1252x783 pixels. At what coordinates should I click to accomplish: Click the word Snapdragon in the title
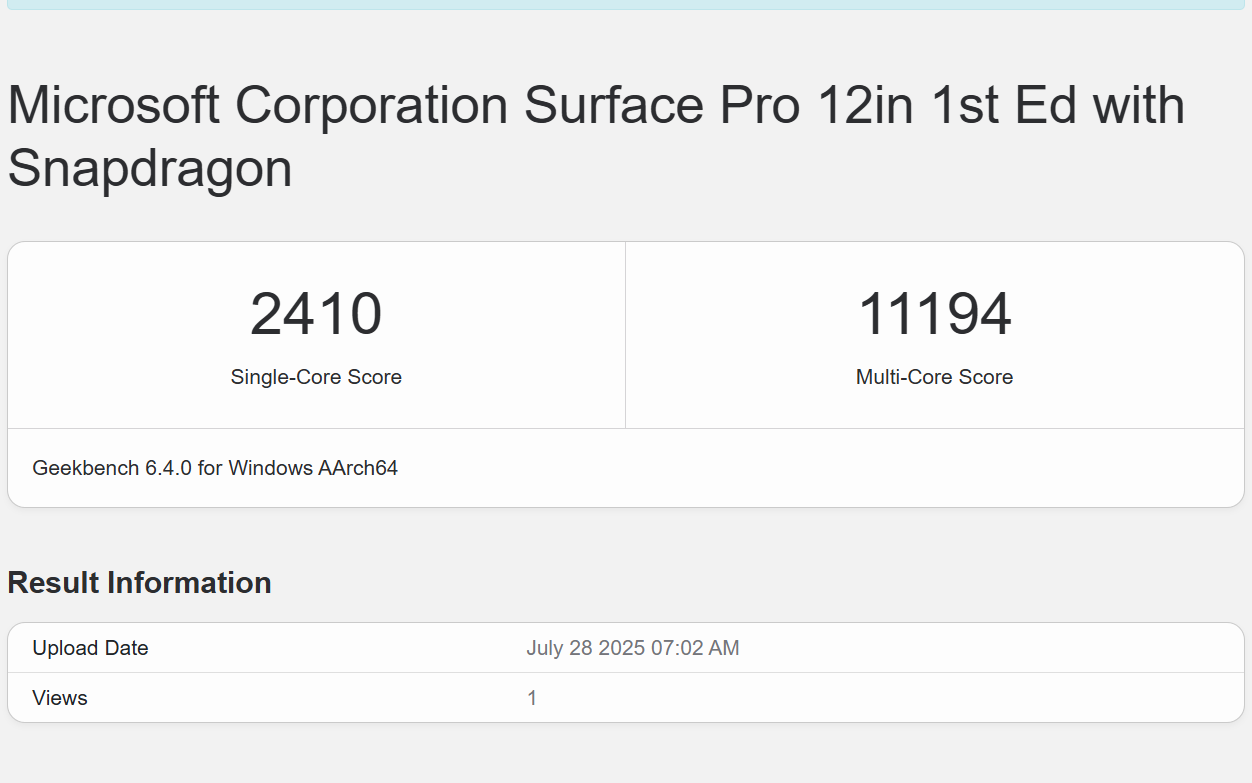coord(150,168)
